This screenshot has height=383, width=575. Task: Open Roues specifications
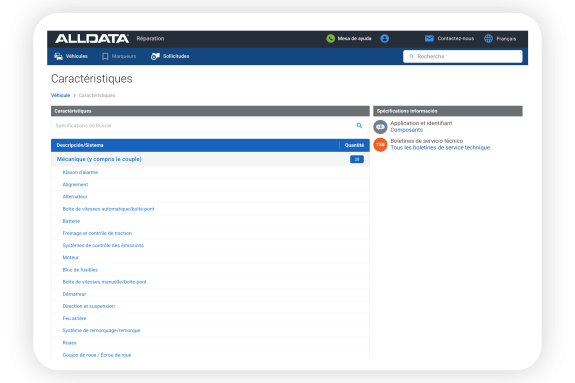pyautogui.click(x=70, y=343)
